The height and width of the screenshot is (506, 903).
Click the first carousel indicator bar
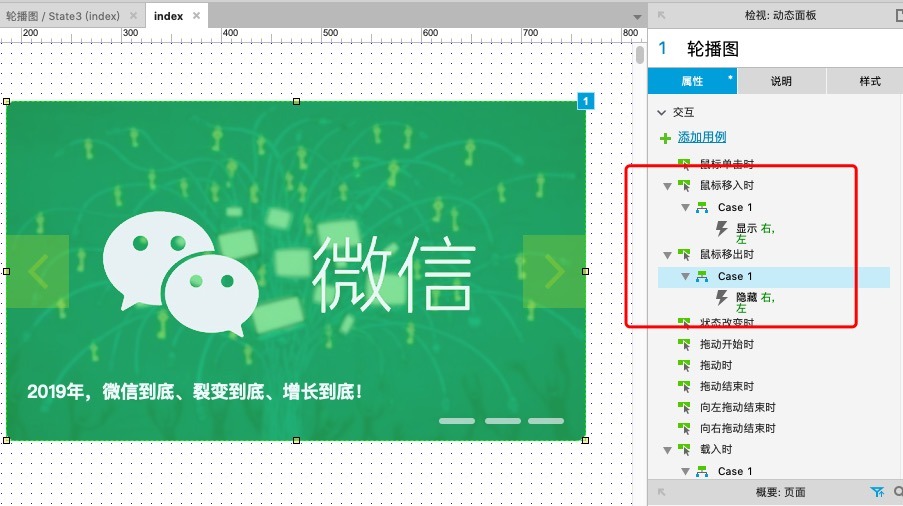457,421
